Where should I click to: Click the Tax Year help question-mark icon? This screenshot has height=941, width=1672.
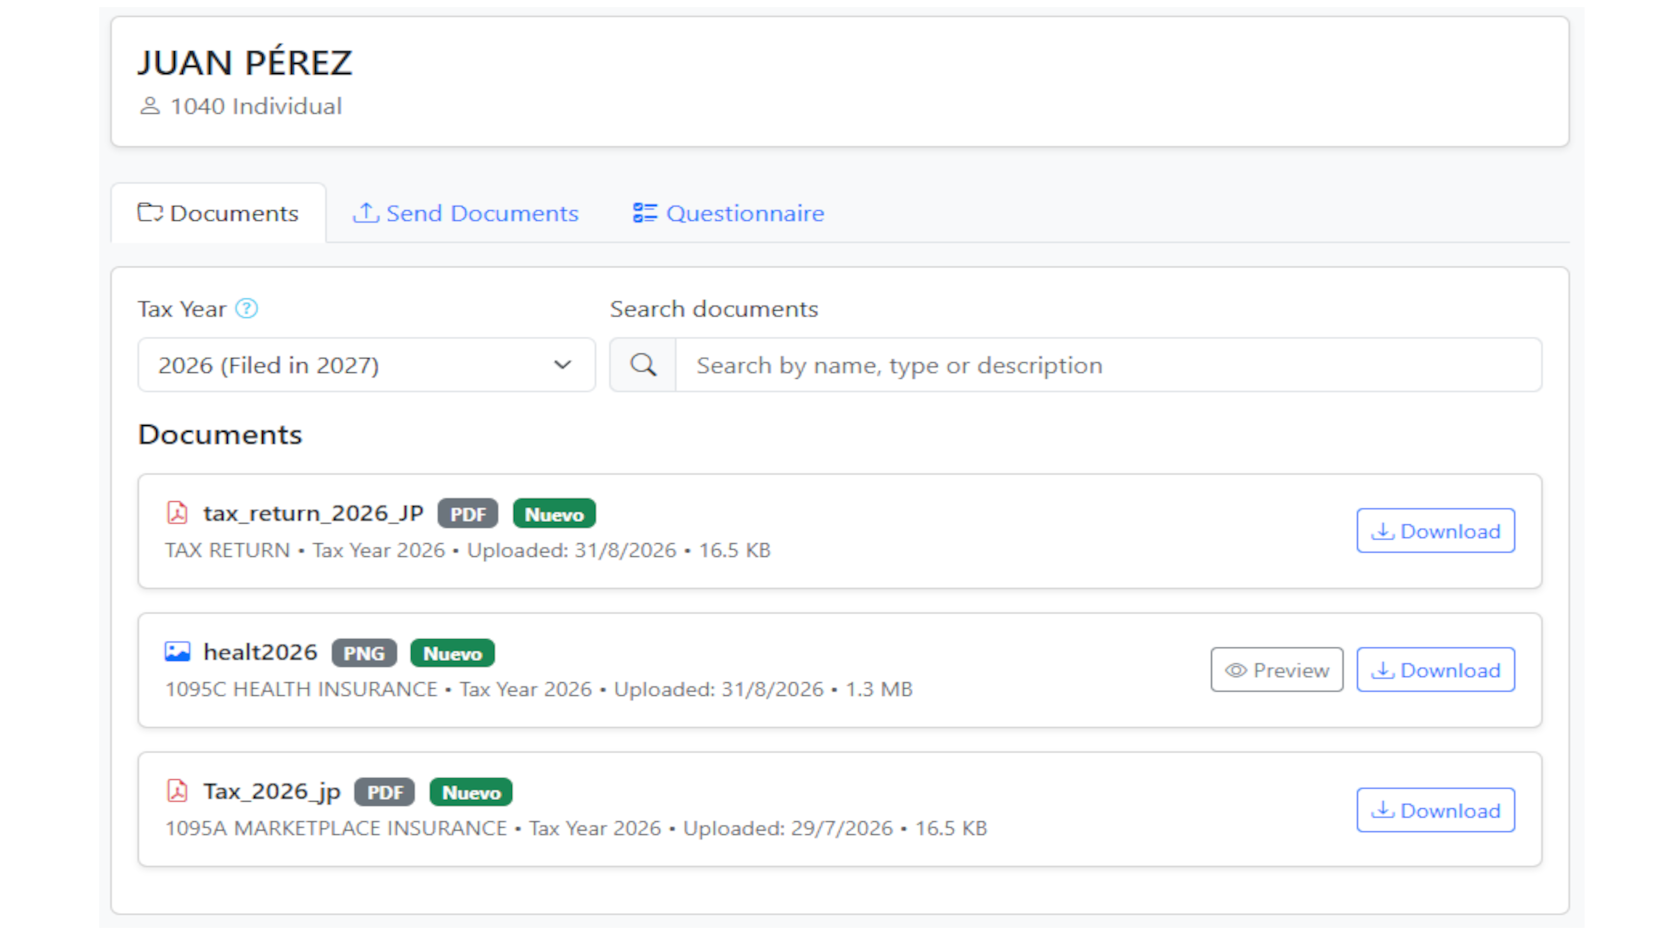coord(246,309)
